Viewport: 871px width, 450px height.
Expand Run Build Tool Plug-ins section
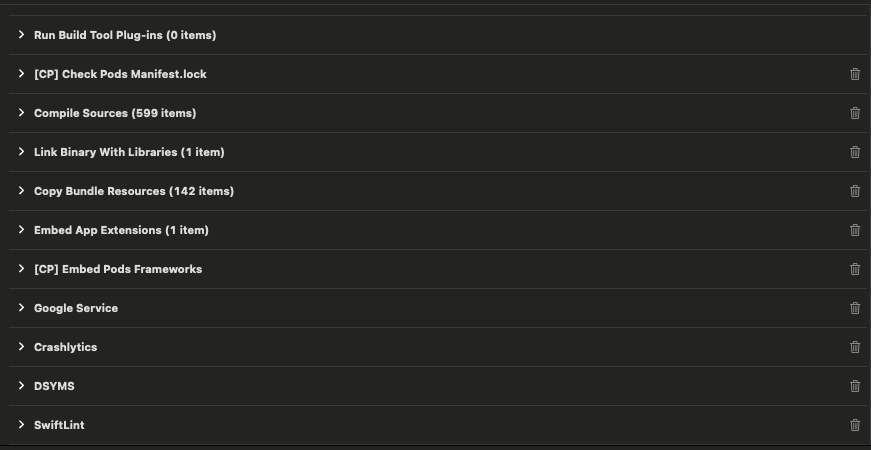point(21,35)
